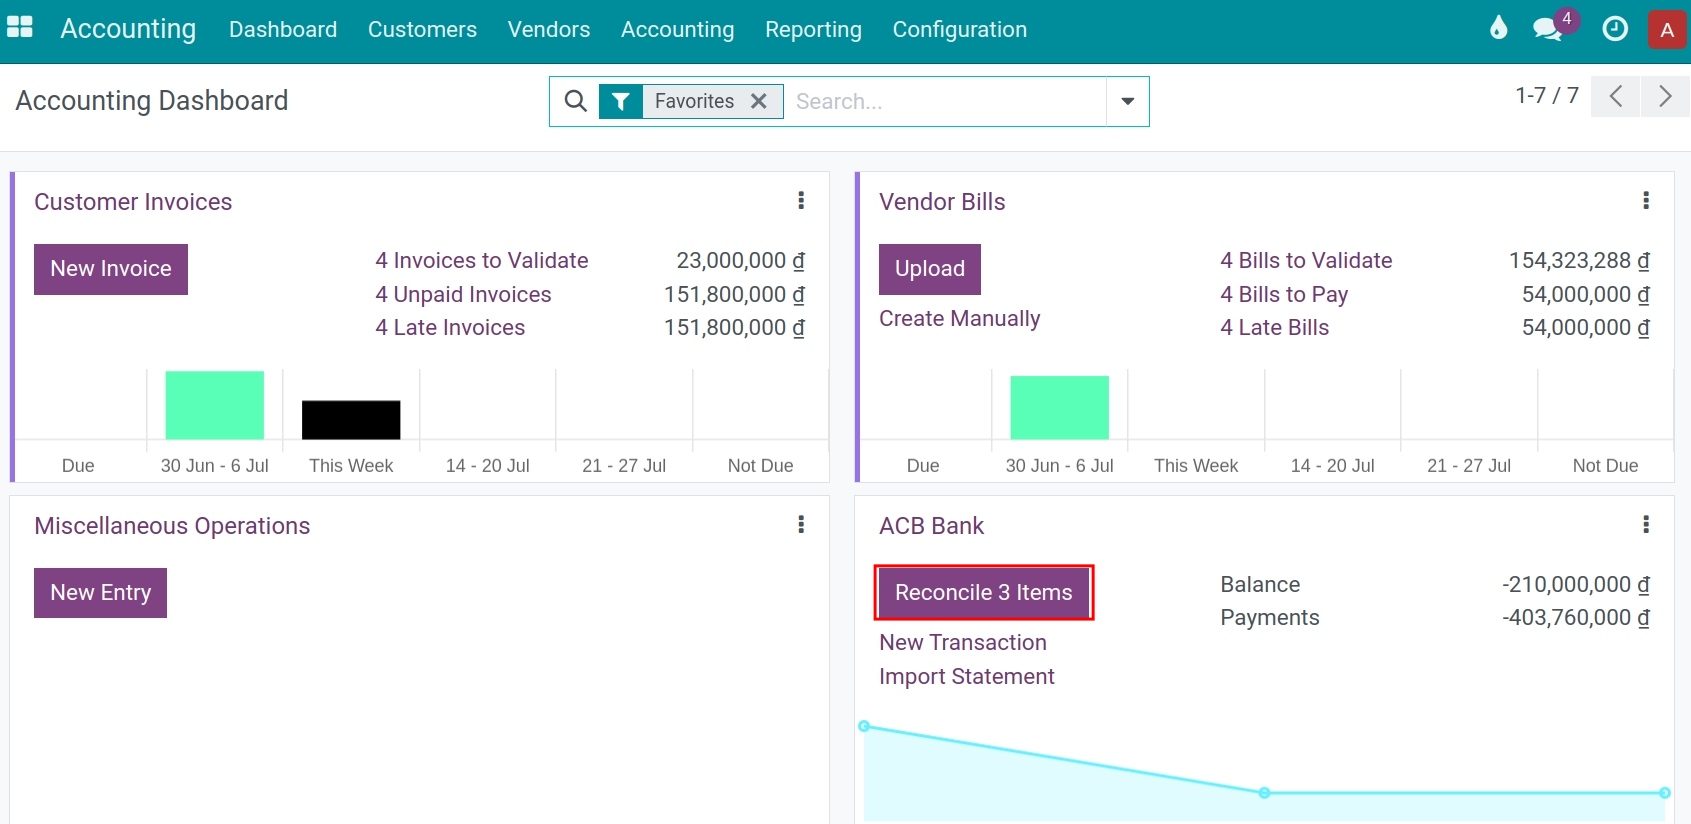Image resolution: width=1691 pixels, height=824 pixels.
Task: Open Customer Invoices three-dot menu
Action: 801,201
